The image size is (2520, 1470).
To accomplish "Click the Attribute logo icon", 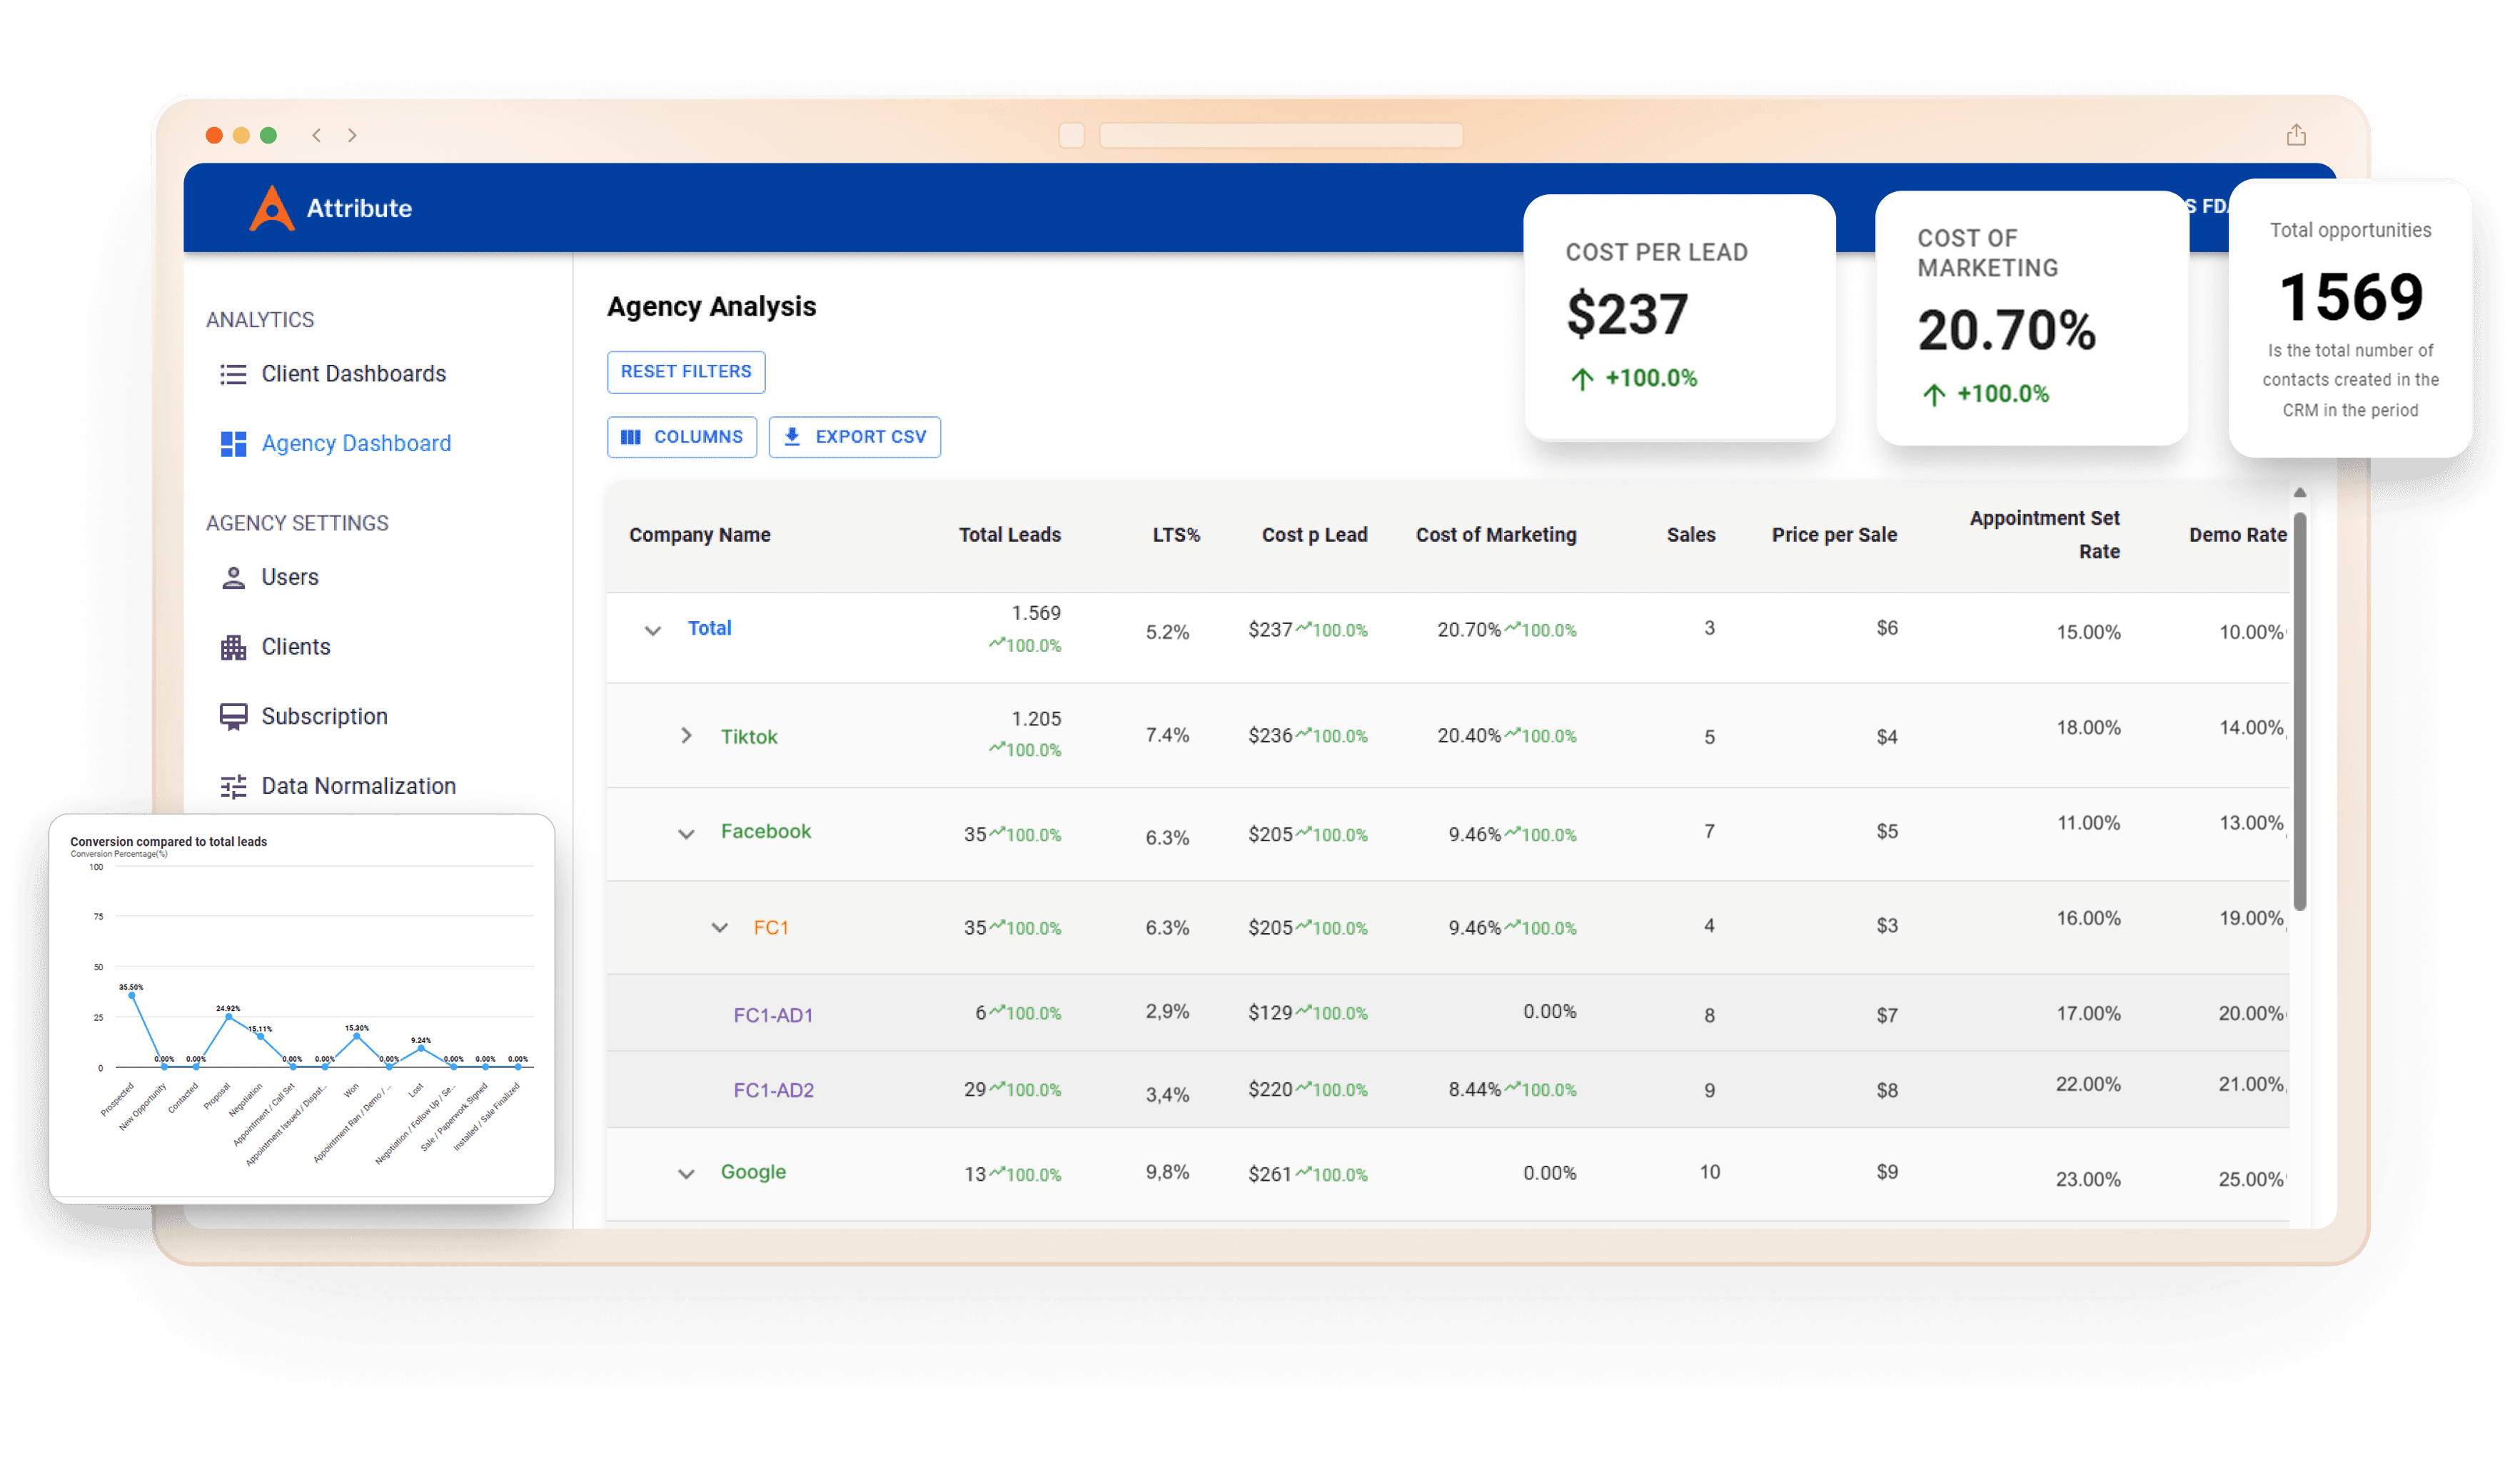I will 271,208.
